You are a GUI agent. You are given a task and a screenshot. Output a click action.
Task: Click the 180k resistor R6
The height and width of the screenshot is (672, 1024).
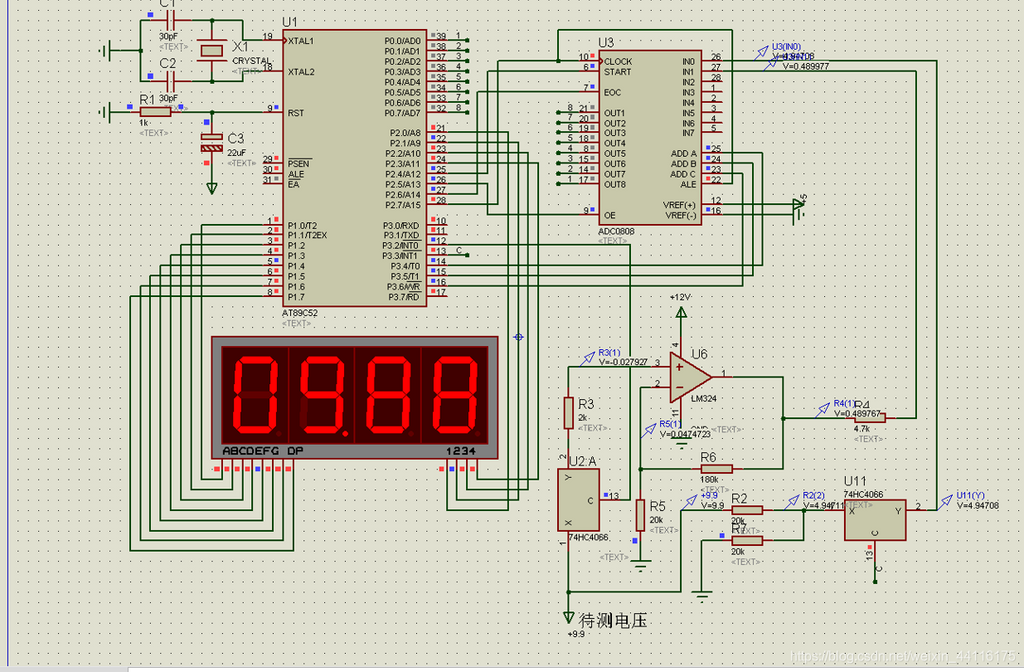pyautogui.click(x=716, y=468)
